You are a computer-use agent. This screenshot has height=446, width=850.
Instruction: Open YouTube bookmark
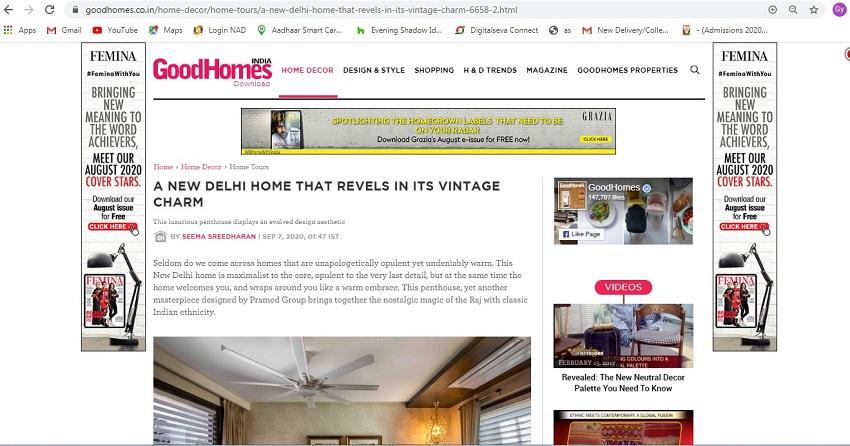click(x=115, y=30)
